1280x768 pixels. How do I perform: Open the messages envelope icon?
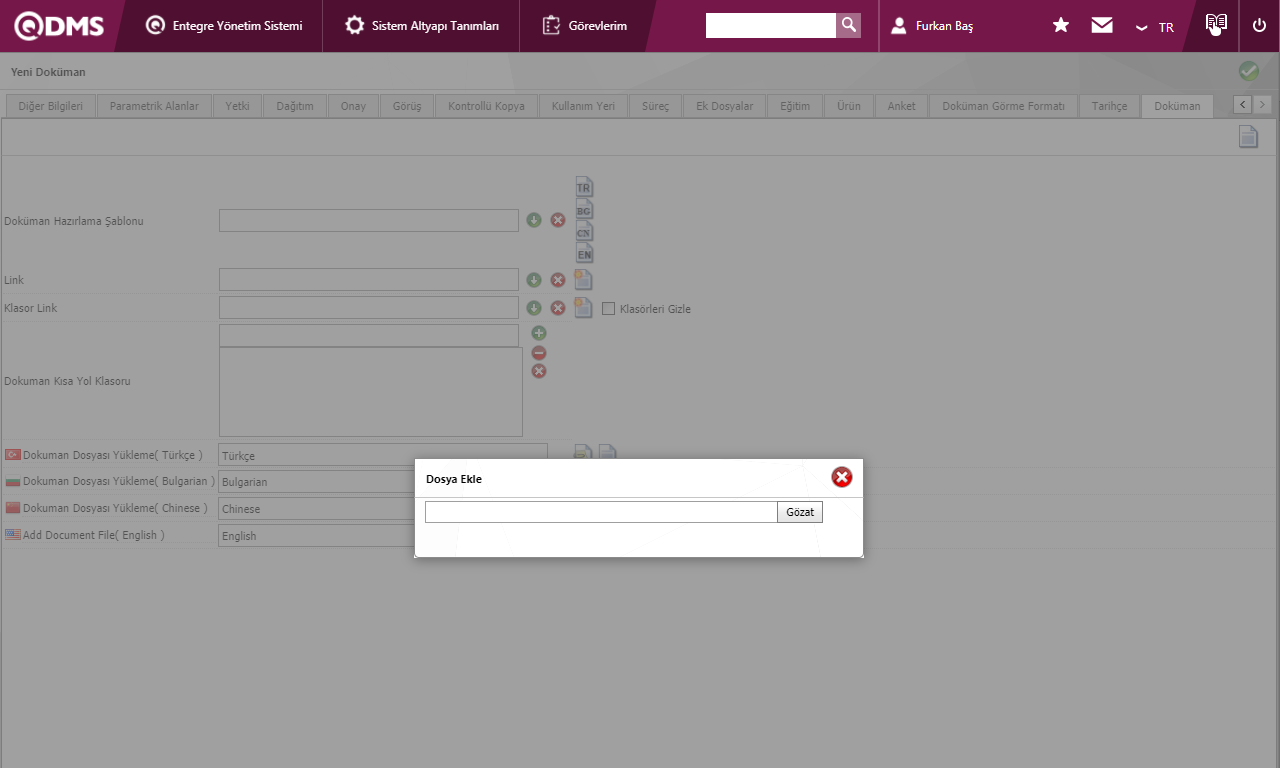tap(1102, 25)
